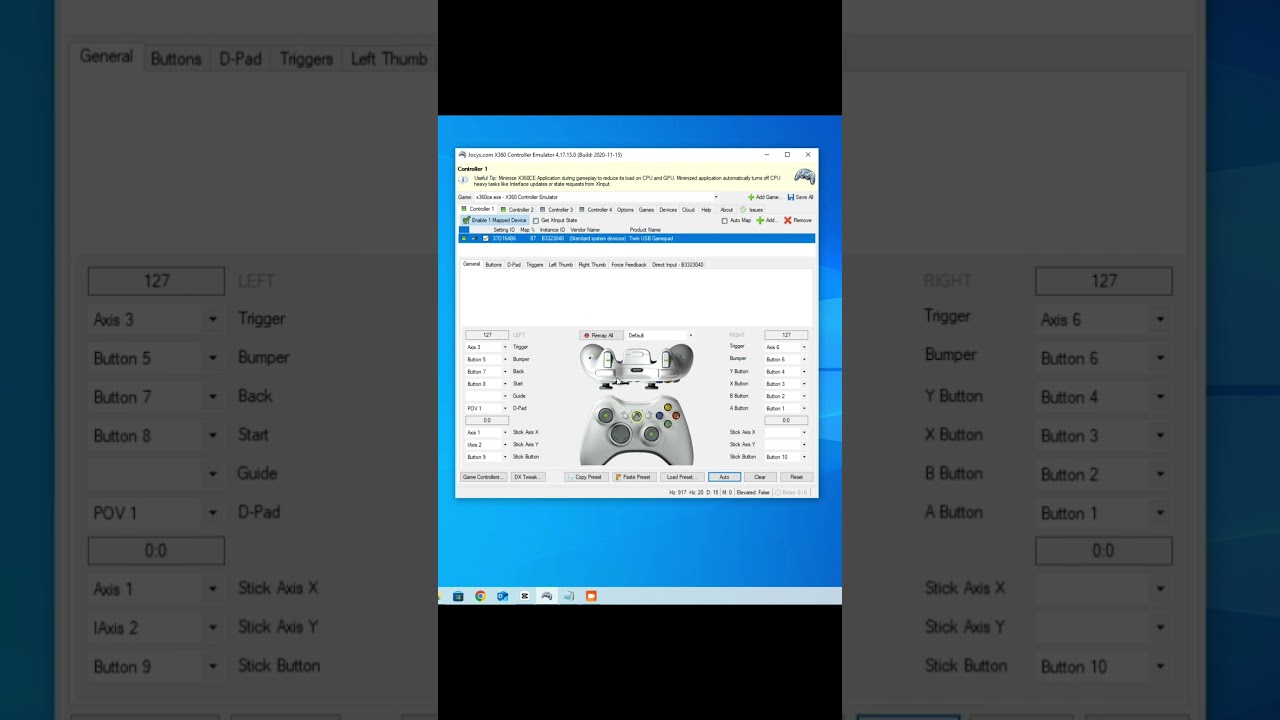The height and width of the screenshot is (720, 1280).
Task: Check the Get XInput State checkbox
Action: pyautogui.click(x=536, y=220)
